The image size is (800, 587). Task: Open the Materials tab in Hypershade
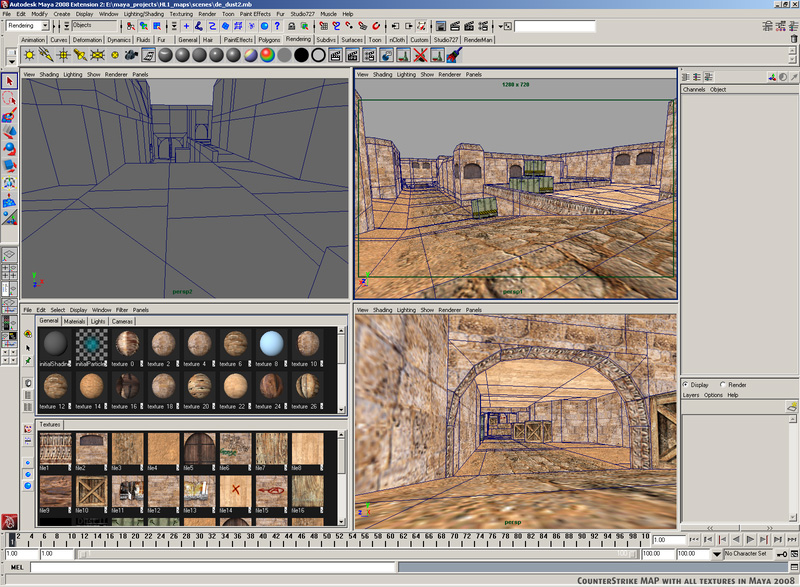click(74, 321)
